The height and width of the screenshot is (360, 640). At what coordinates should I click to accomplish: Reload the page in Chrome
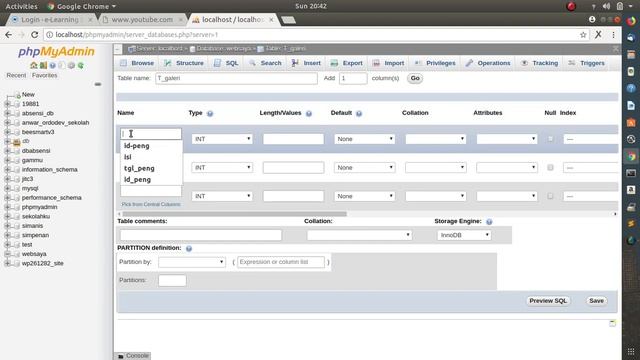35,35
